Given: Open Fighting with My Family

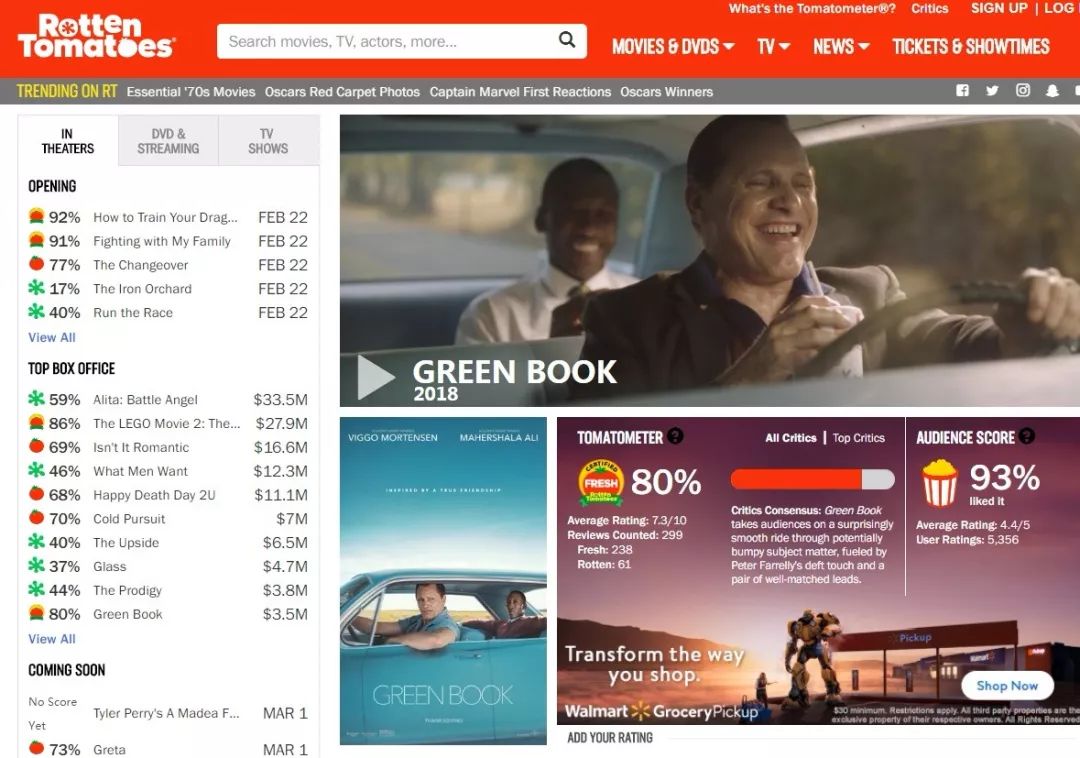Looking at the screenshot, I should click(162, 241).
